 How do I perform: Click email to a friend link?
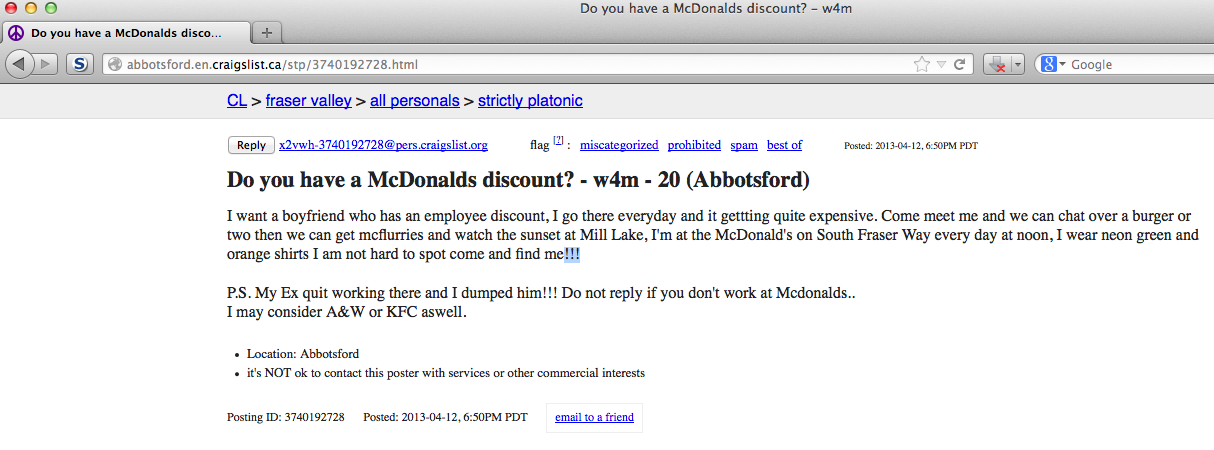(x=594, y=417)
